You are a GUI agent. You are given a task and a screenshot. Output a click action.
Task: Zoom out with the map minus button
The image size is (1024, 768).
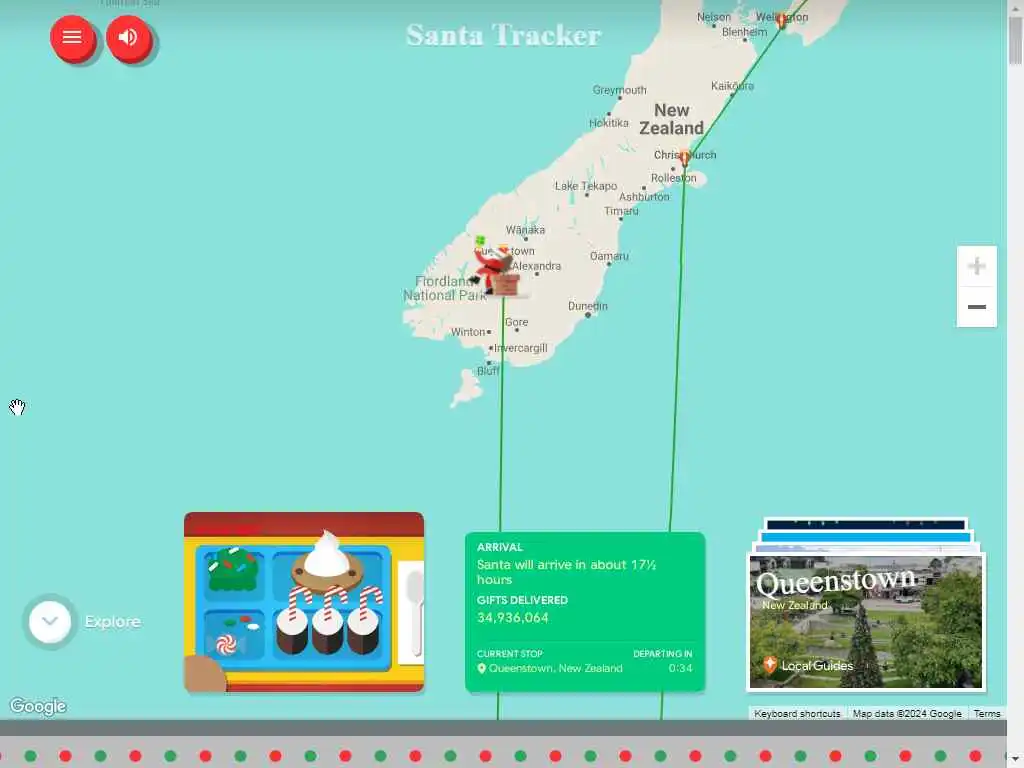976,307
